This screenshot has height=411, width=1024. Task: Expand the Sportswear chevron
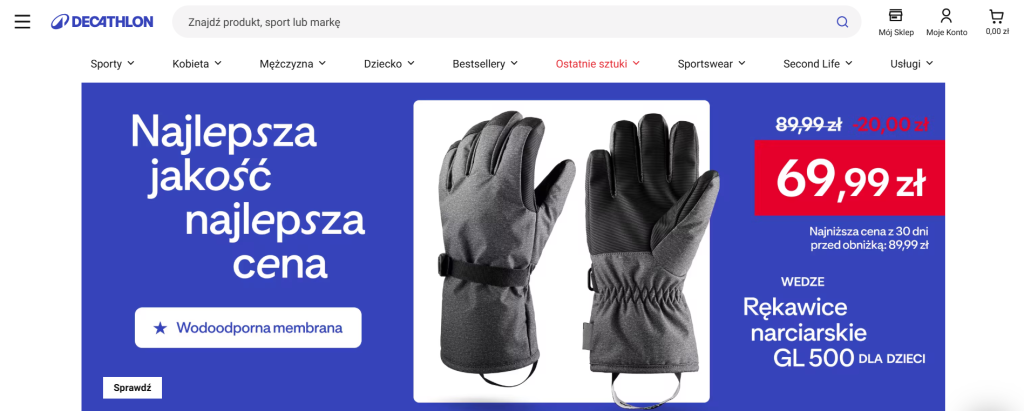[742, 63]
